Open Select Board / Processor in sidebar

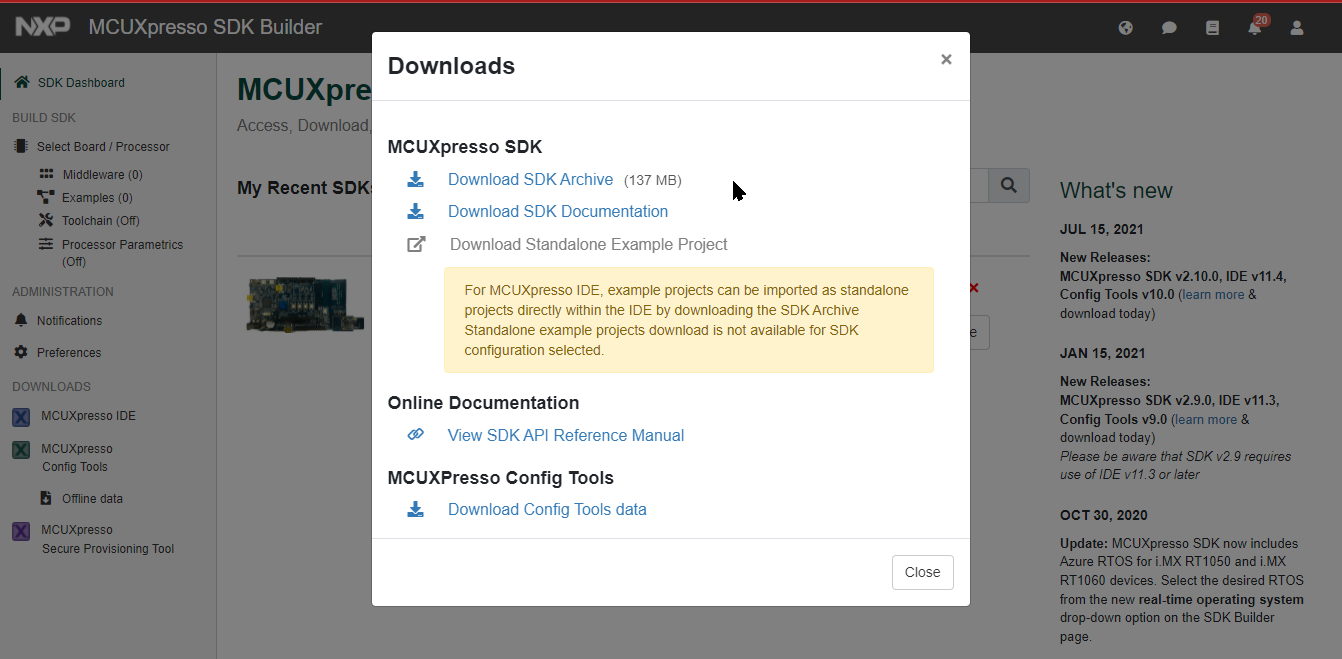coord(103,147)
